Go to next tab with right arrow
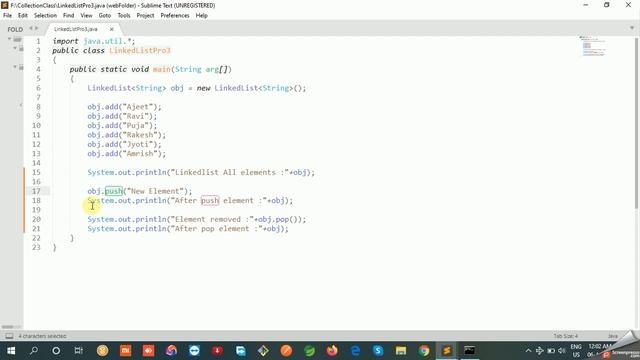Viewport: 640px width, 360px height. click(37, 29)
